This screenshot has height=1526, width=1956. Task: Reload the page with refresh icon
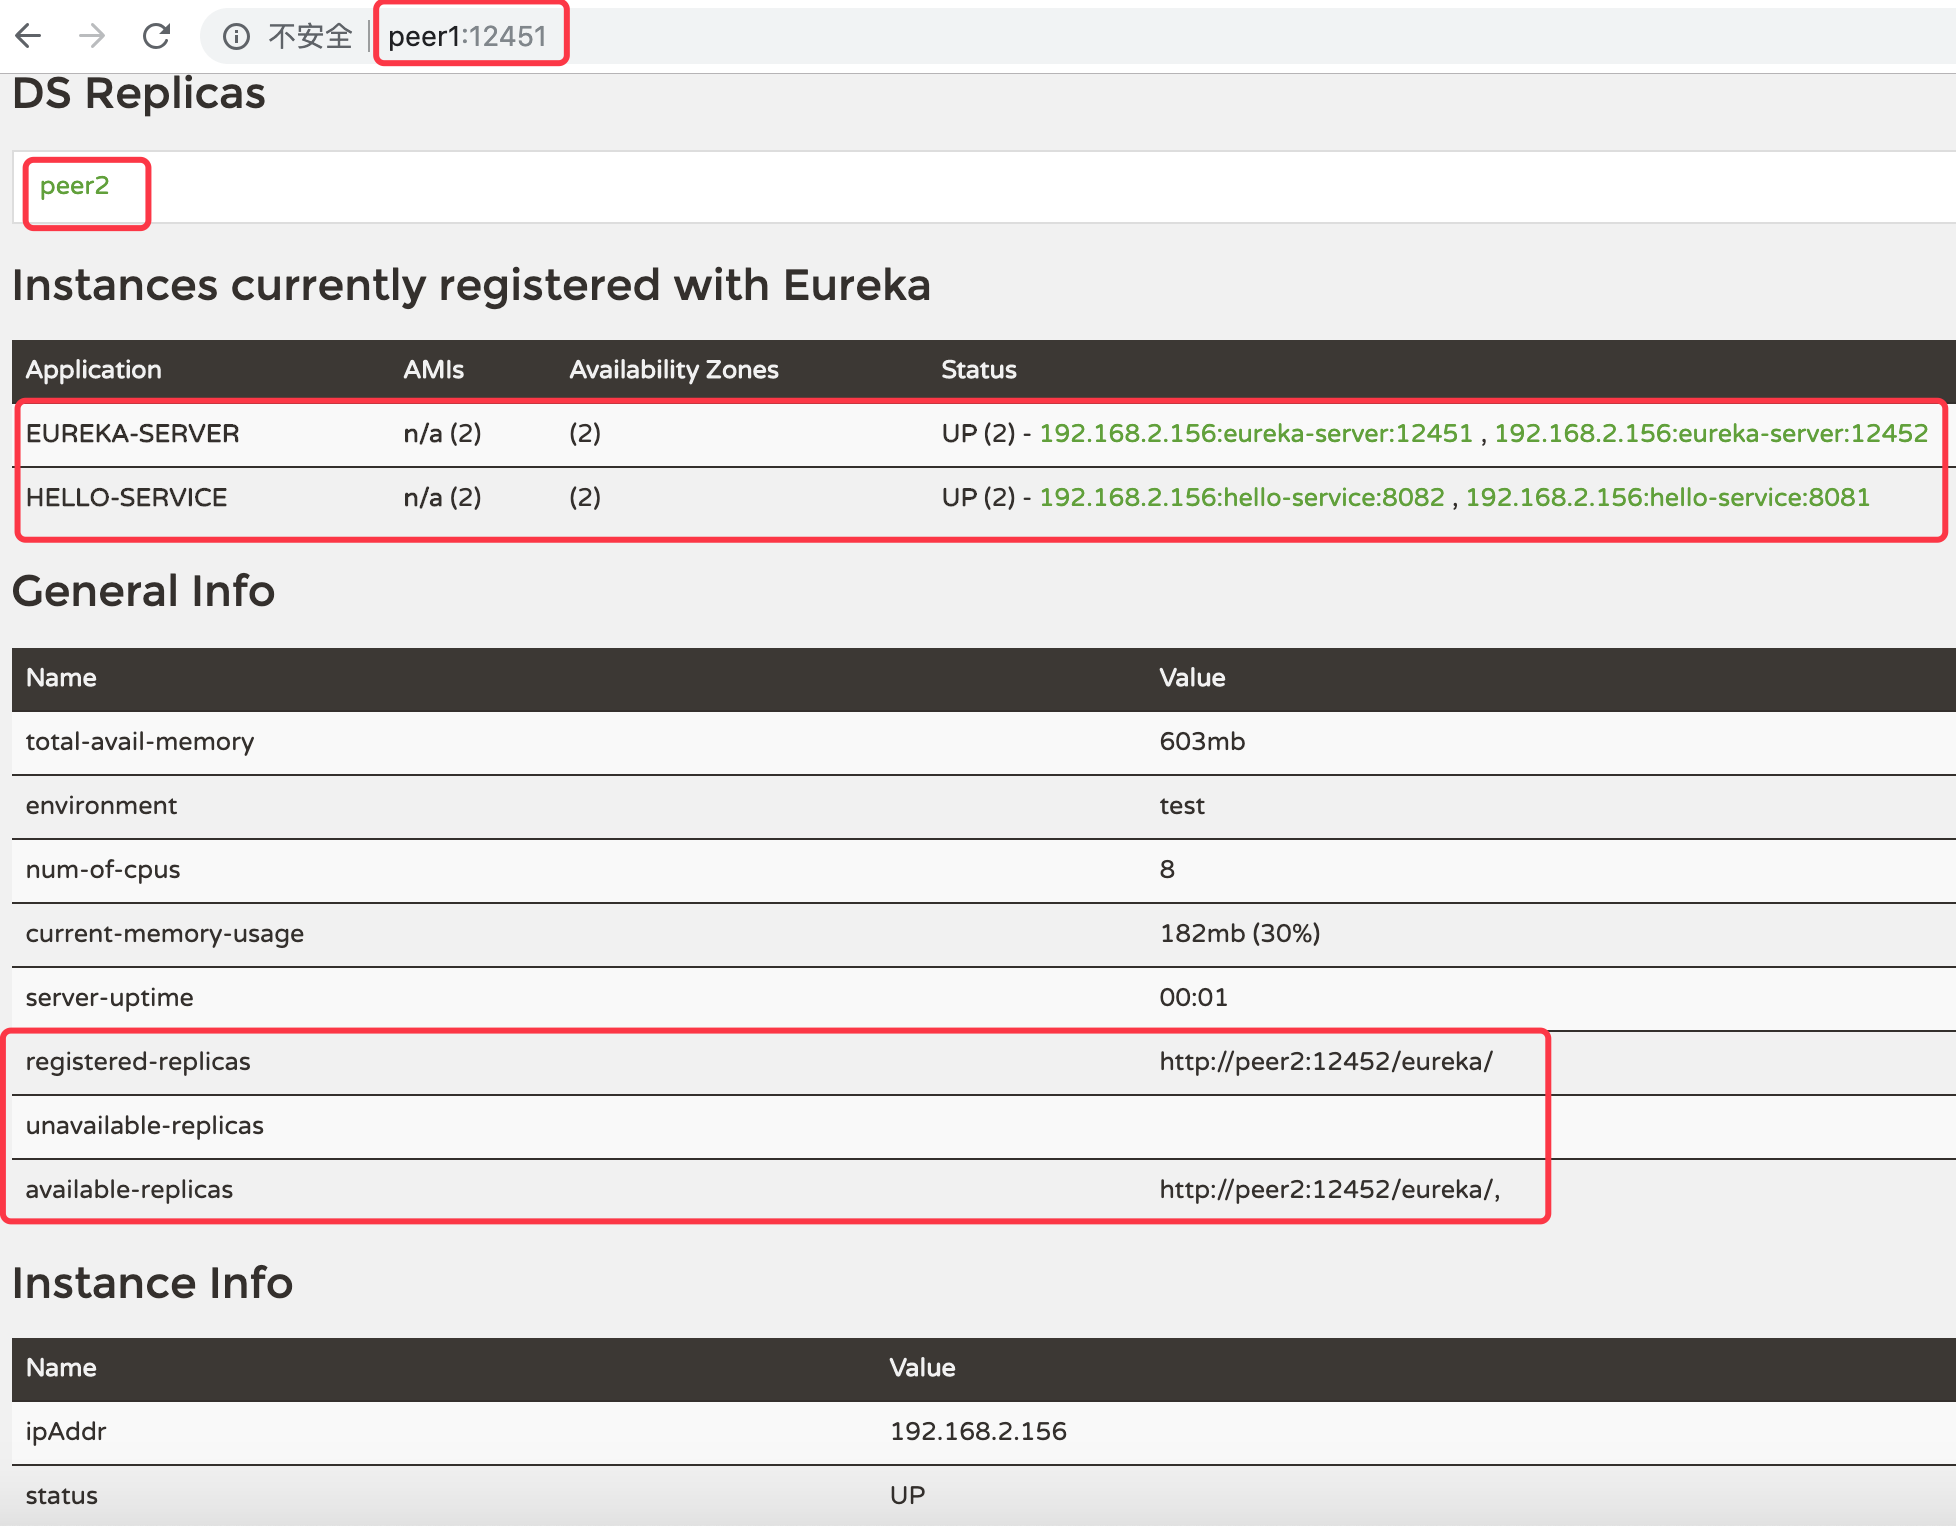[156, 36]
